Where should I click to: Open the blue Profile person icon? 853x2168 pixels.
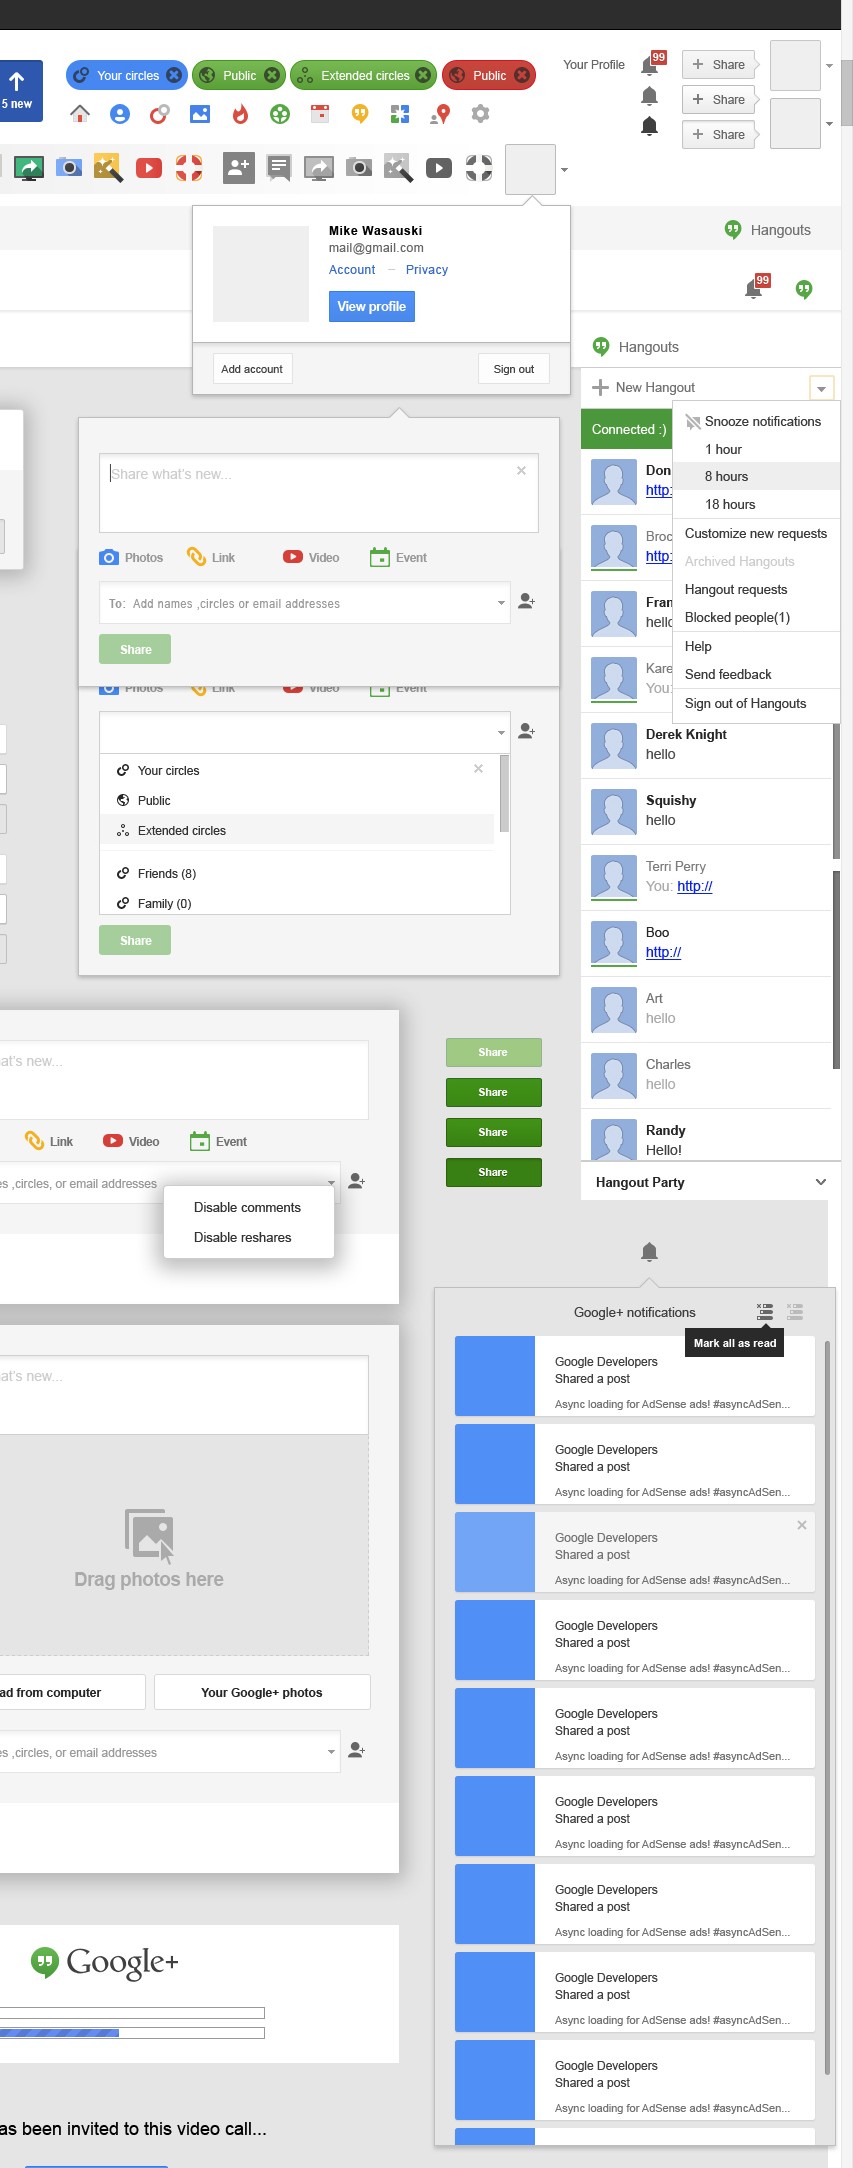point(120,114)
